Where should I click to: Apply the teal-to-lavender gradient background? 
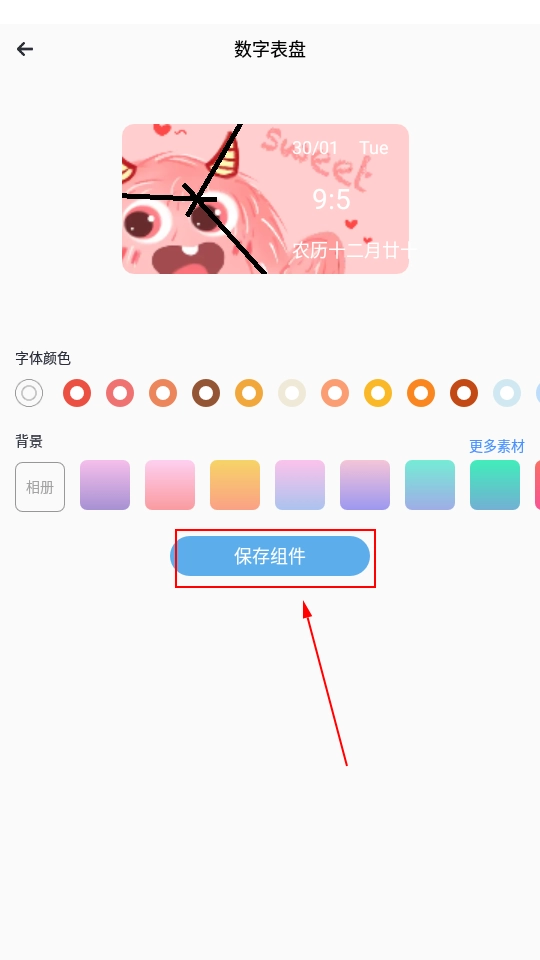(x=430, y=485)
